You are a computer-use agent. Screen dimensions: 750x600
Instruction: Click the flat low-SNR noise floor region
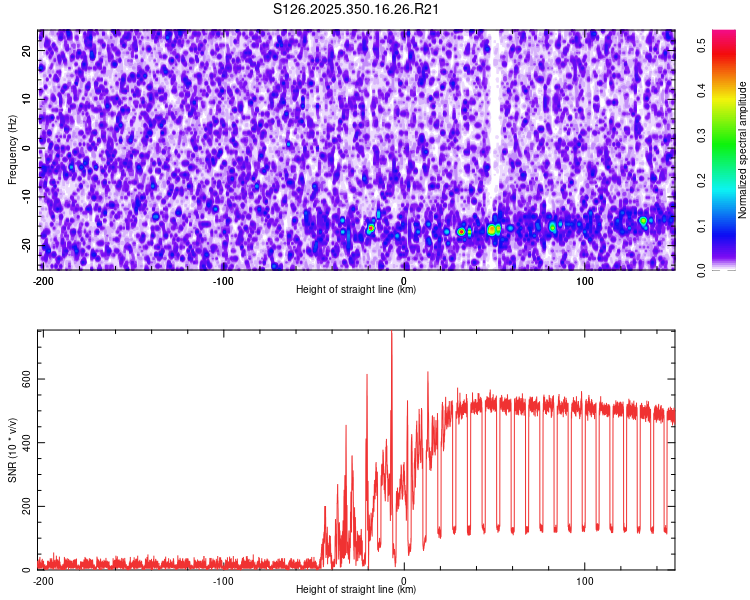tap(170, 563)
